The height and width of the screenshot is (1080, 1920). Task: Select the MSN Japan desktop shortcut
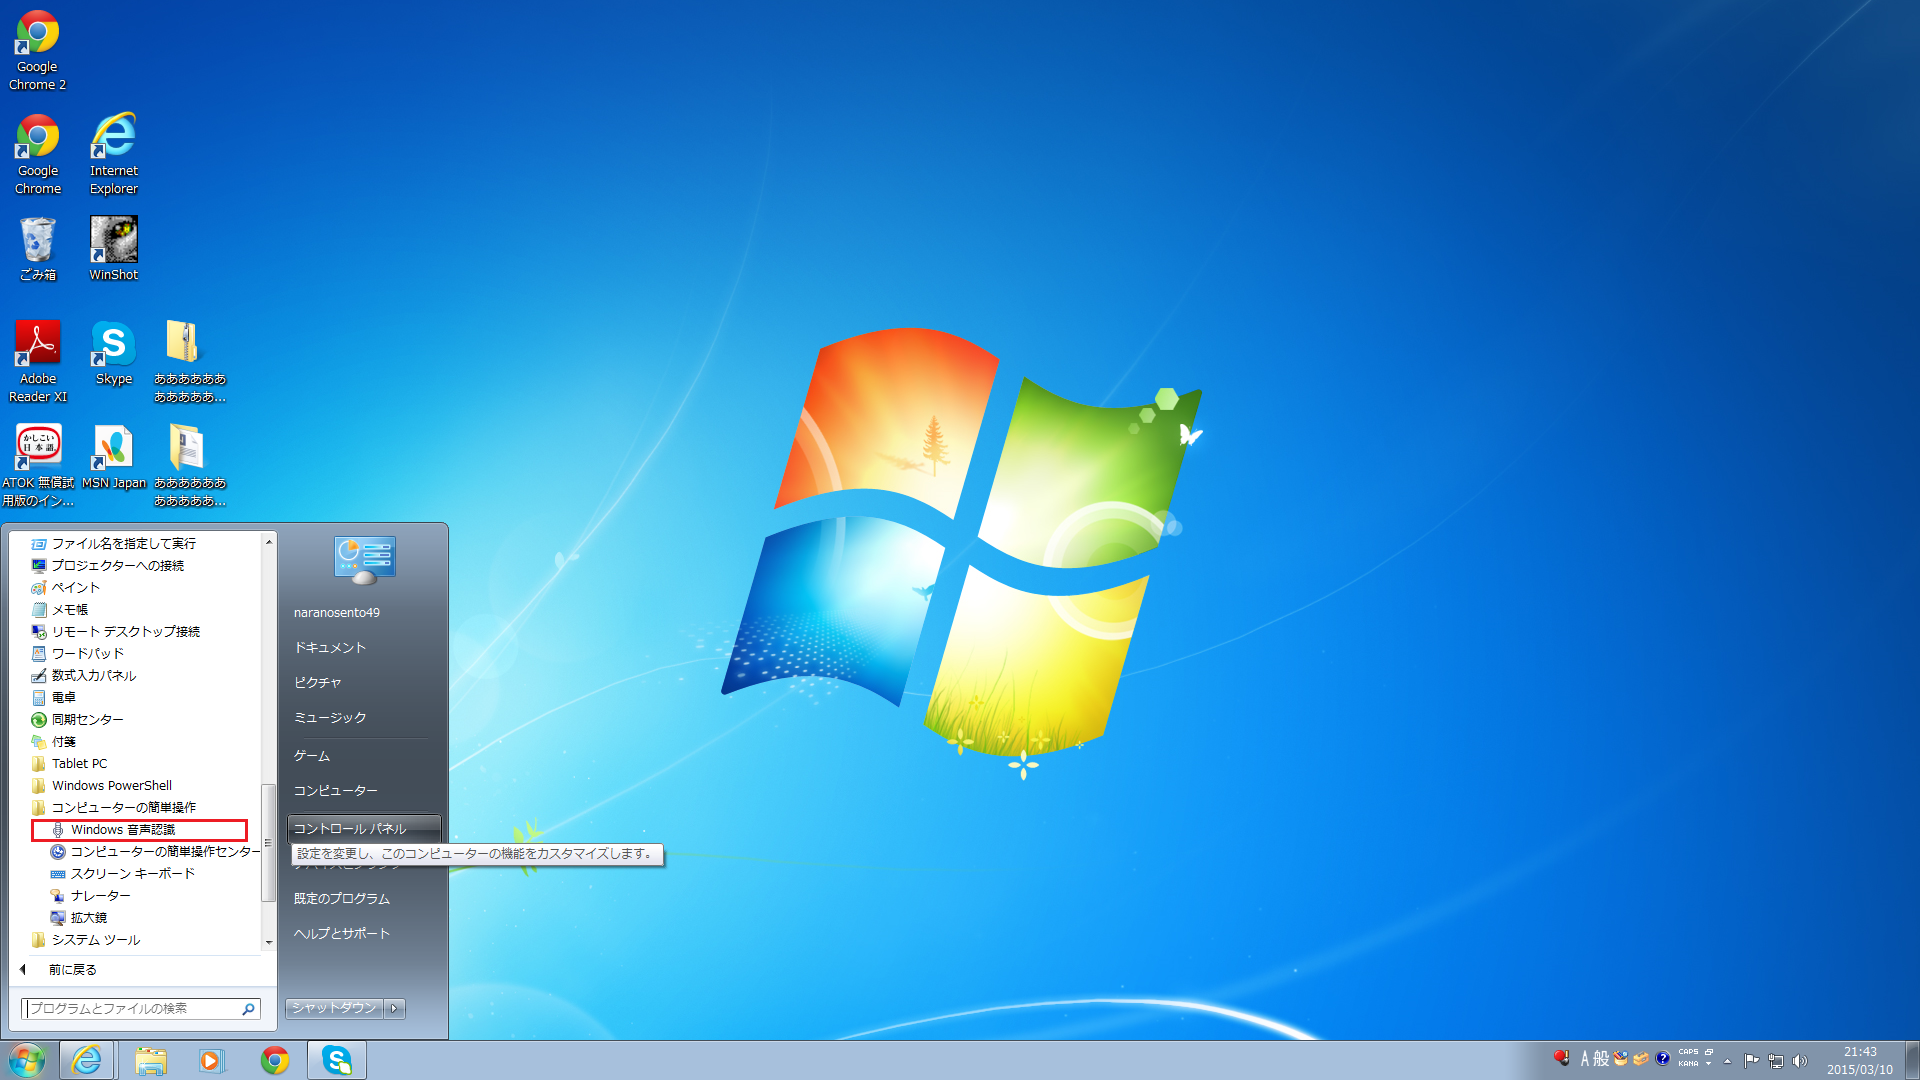click(114, 458)
